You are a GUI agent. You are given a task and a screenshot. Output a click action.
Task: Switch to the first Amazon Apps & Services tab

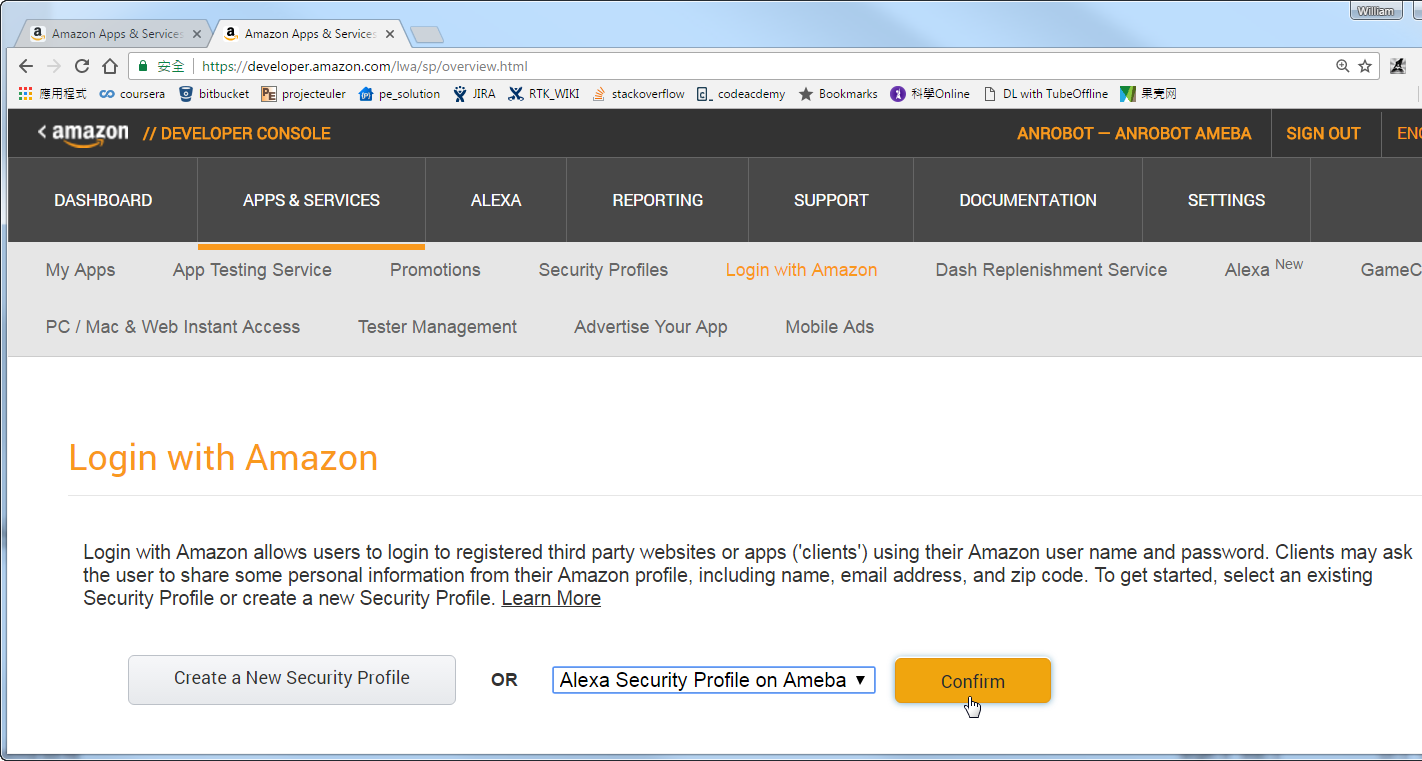click(116, 34)
